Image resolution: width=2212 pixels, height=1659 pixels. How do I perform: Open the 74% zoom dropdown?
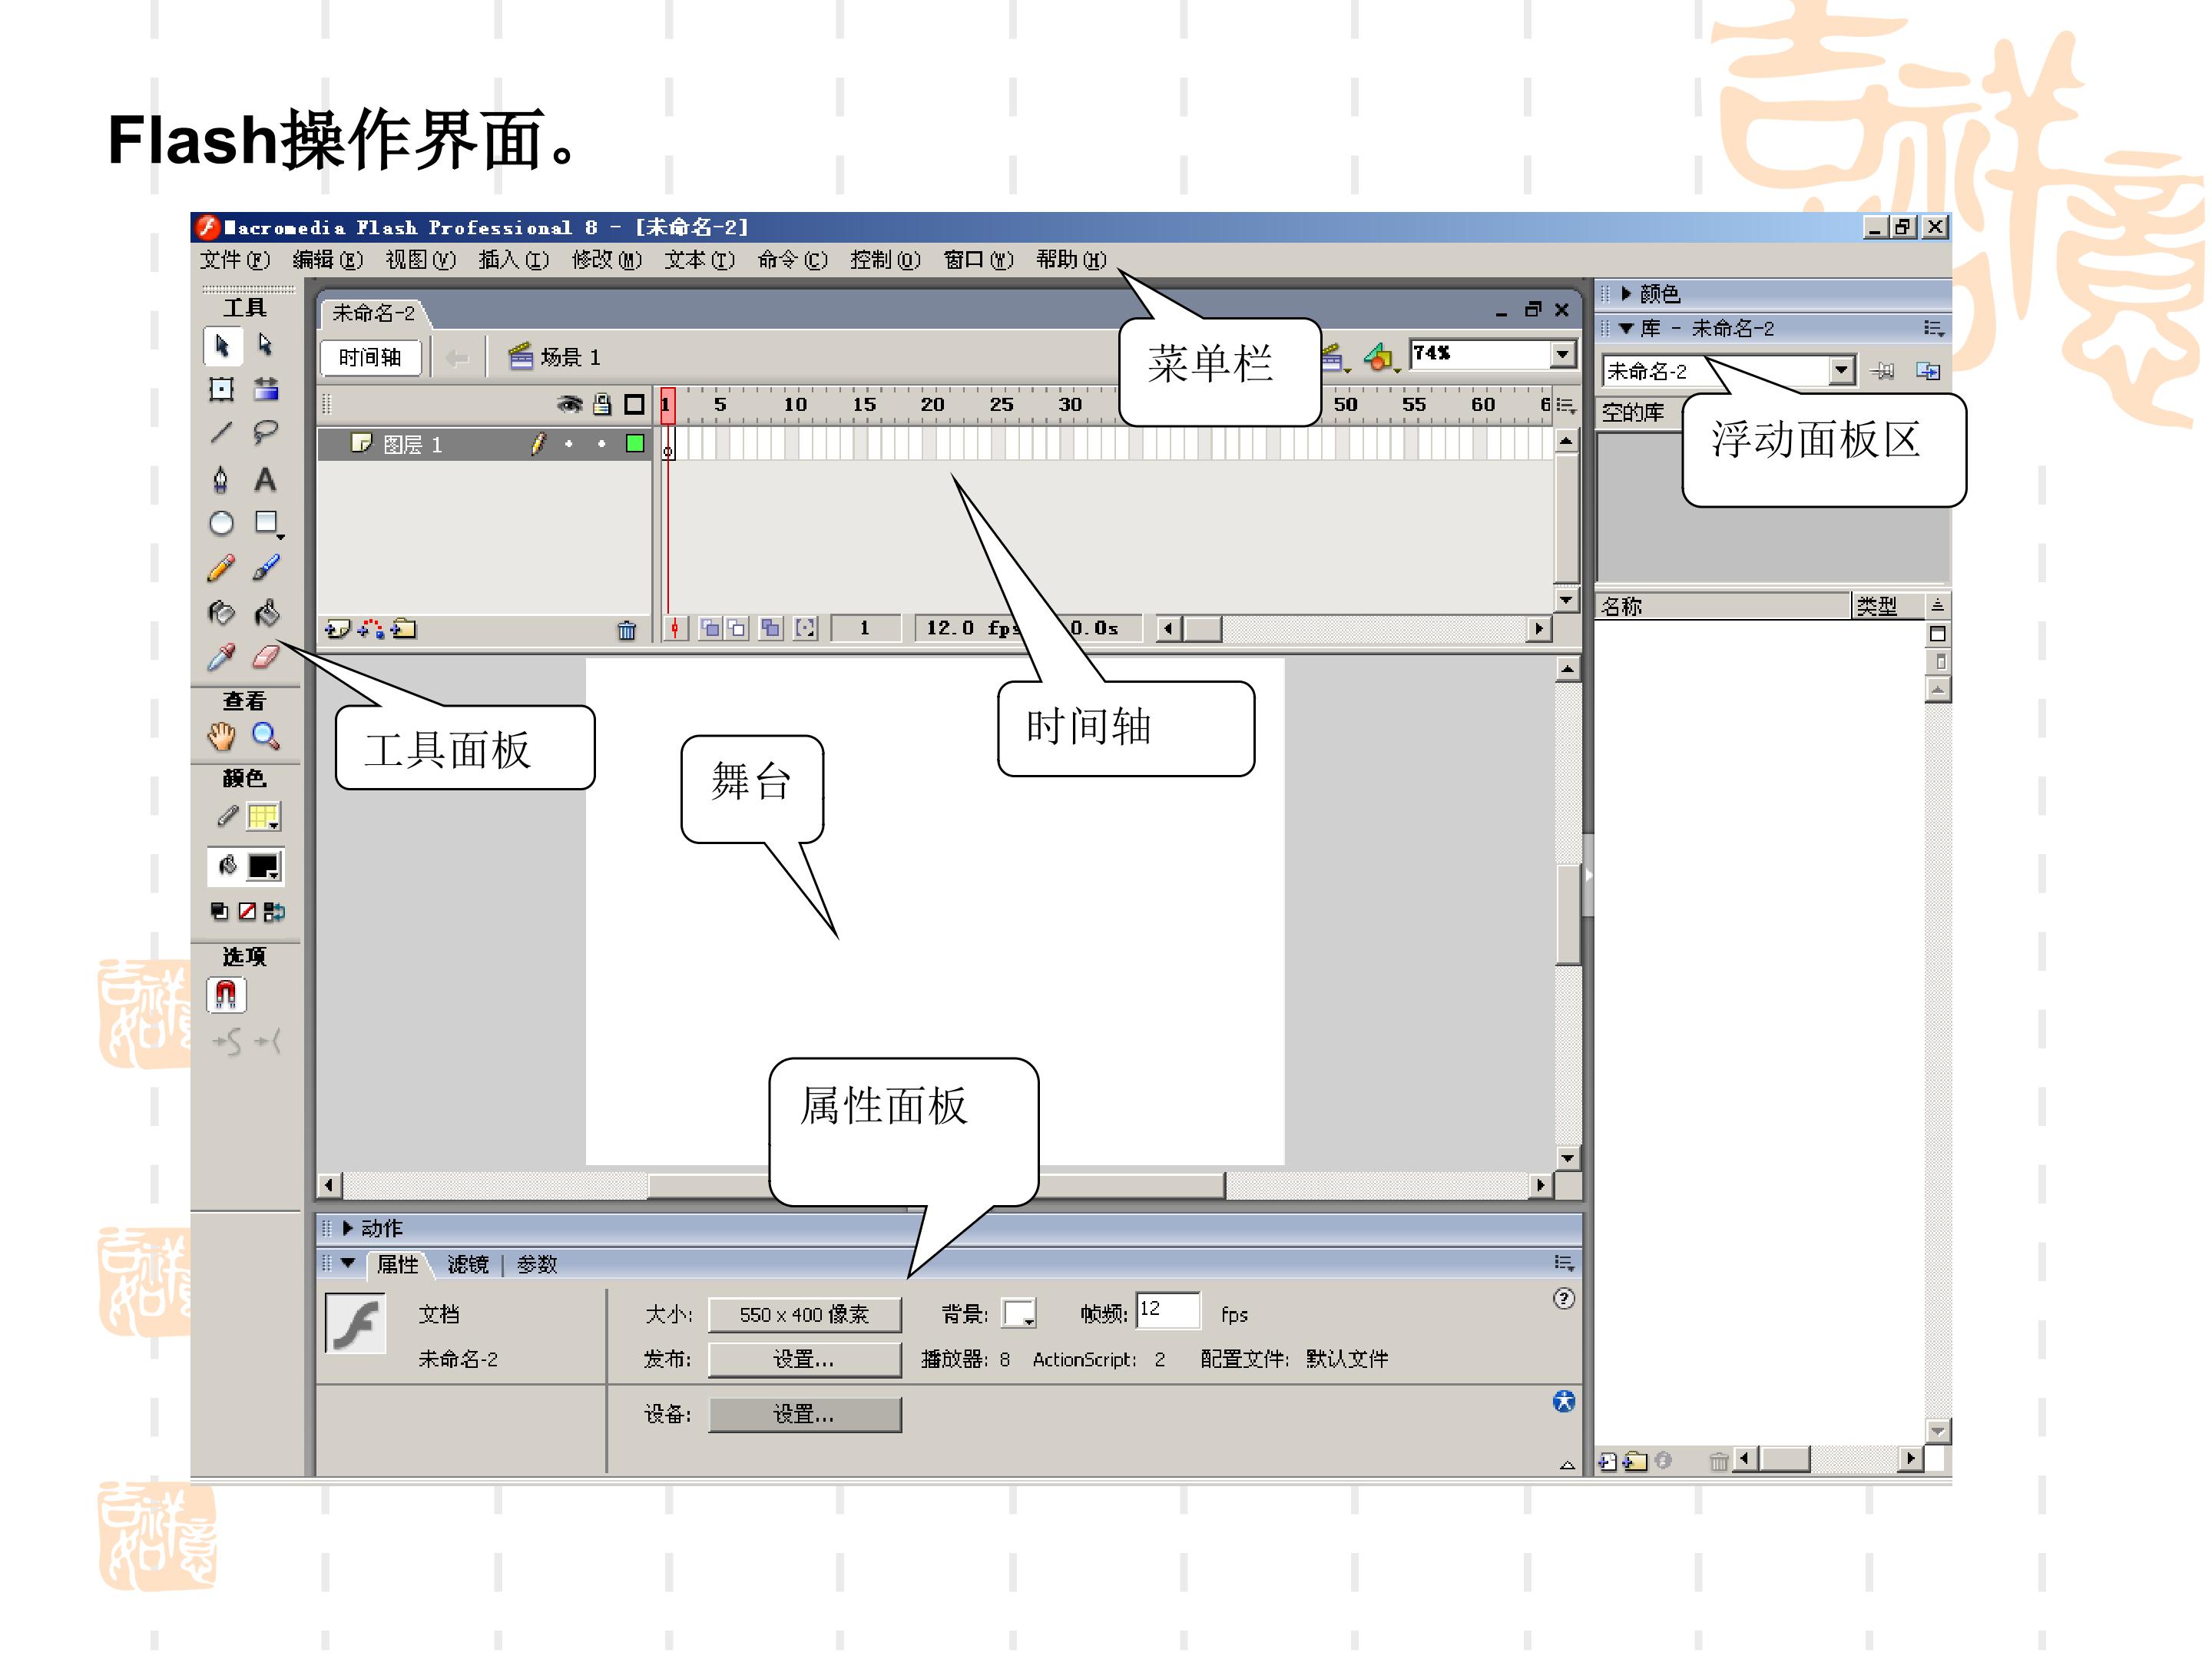pyautogui.click(x=1562, y=354)
